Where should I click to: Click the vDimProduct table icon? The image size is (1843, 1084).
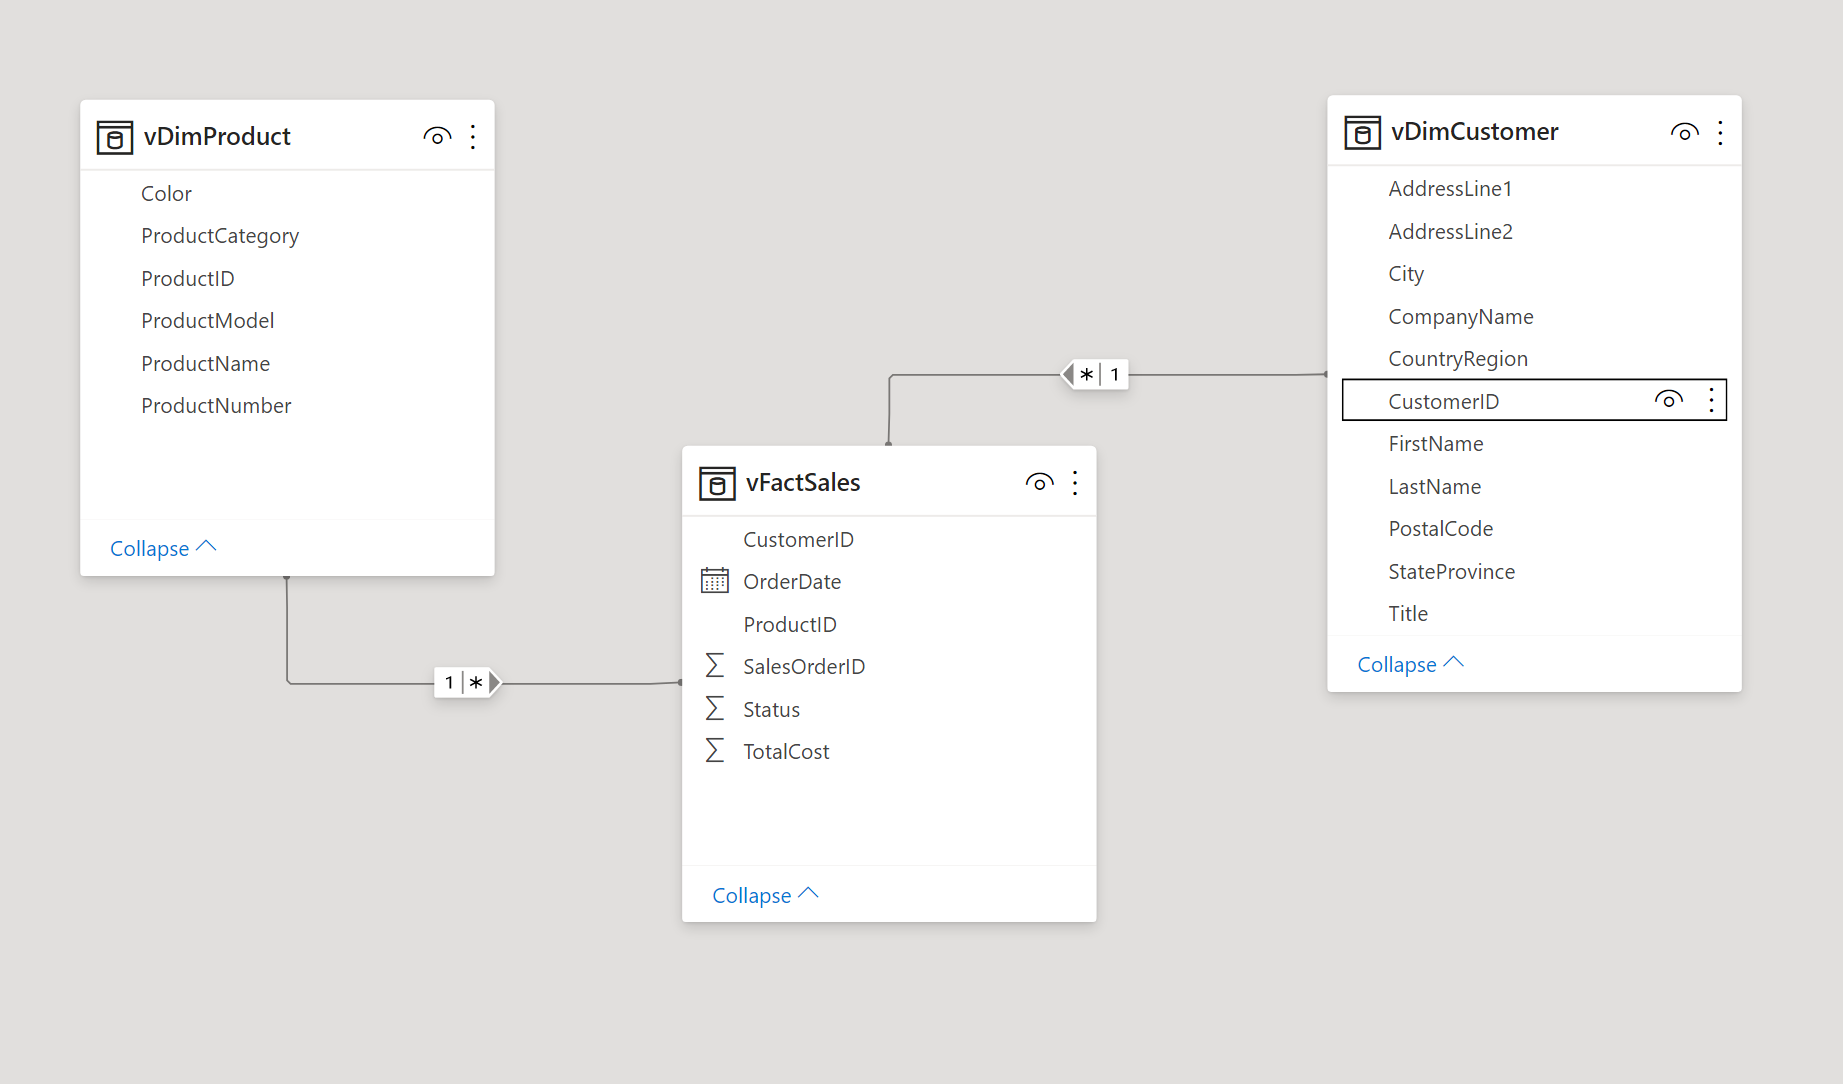[x=114, y=137]
